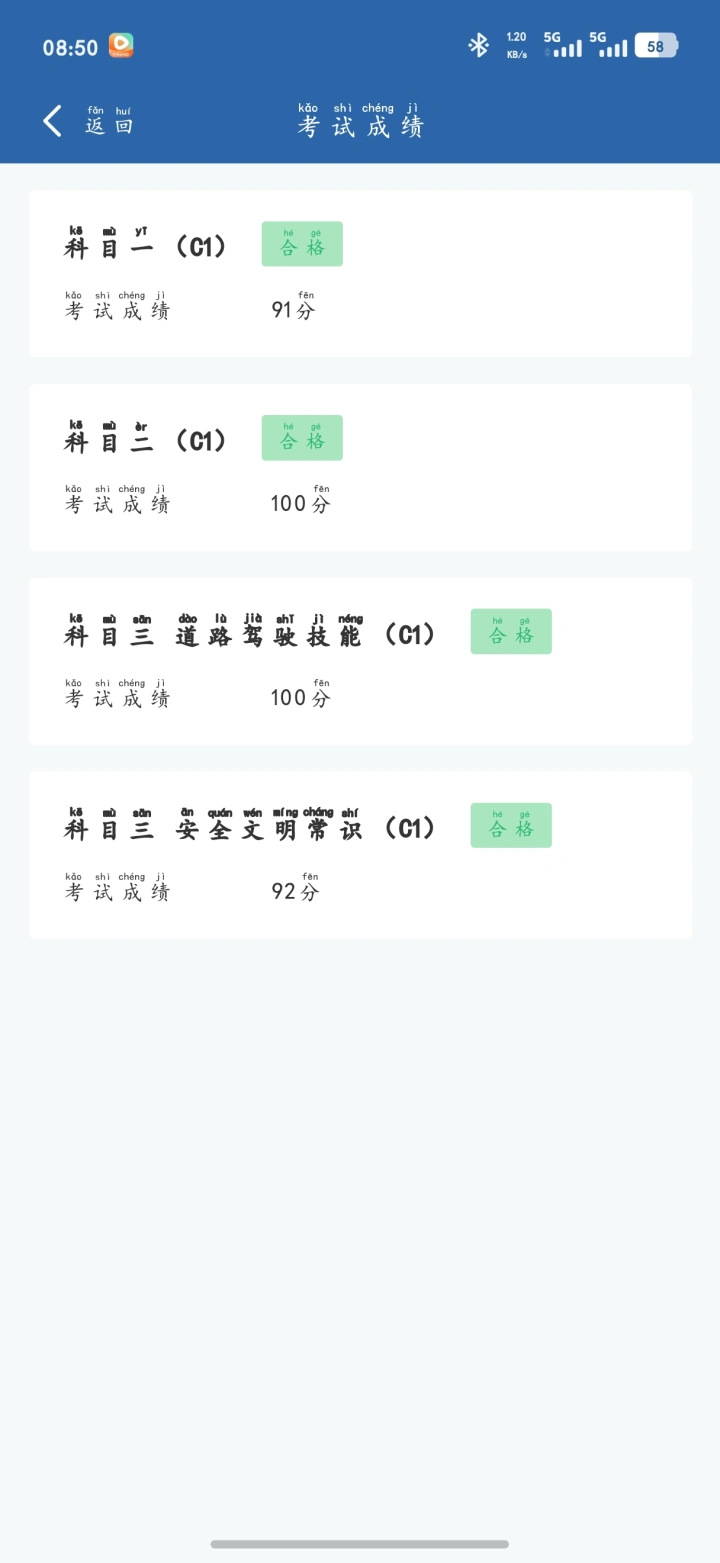Tap the back arrow icon

tap(53, 121)
